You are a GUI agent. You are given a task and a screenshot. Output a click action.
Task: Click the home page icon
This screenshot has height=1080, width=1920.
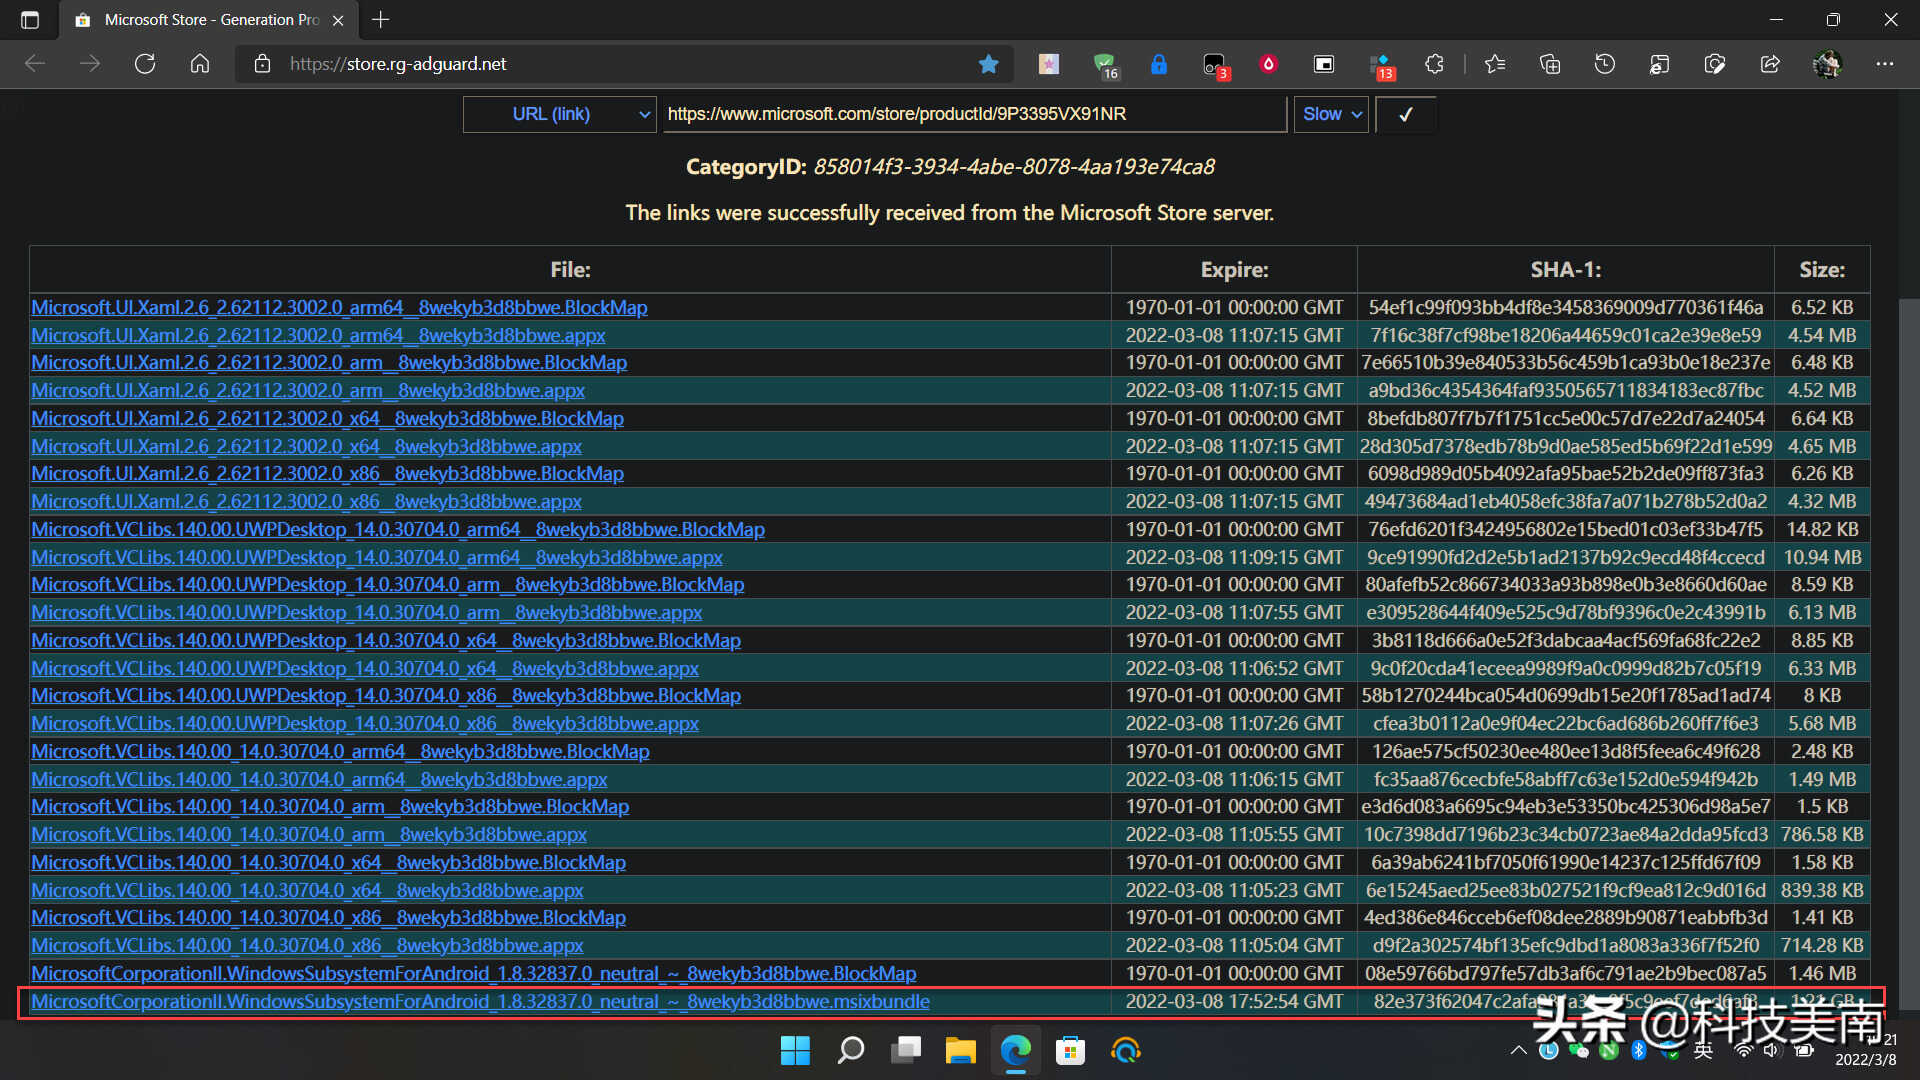point(200,64)
